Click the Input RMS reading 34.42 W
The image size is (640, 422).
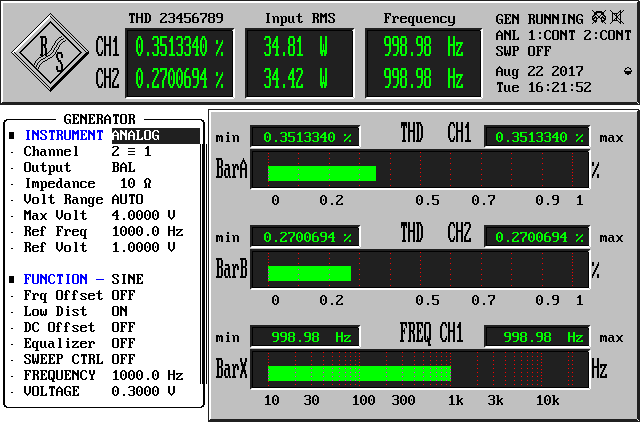[296, 78]
